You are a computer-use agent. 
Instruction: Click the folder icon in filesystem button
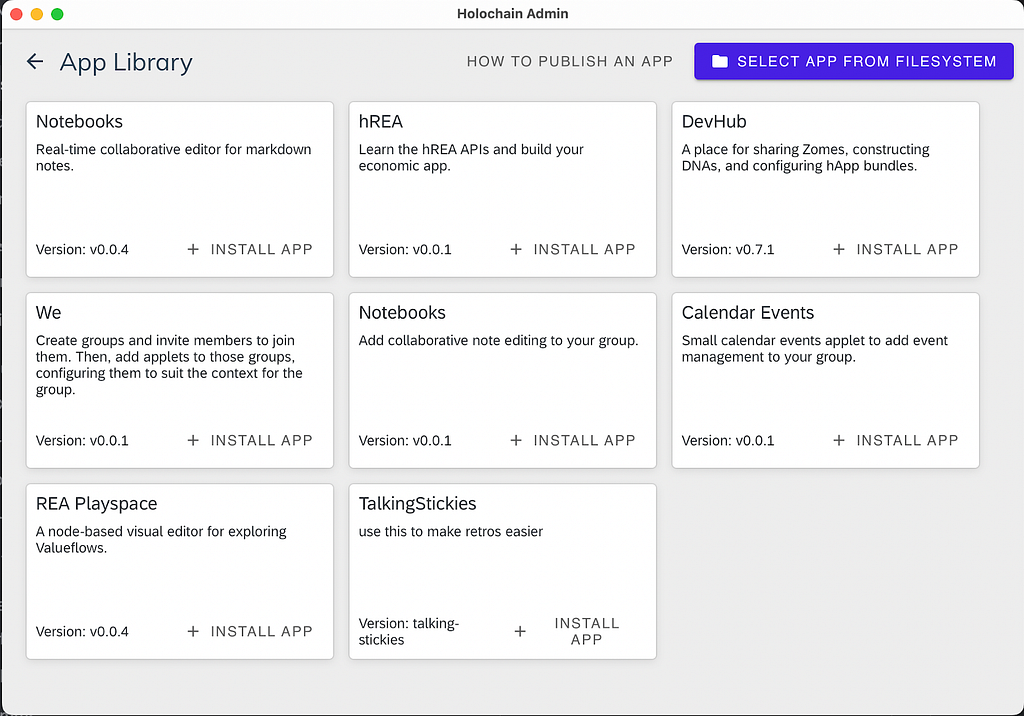(719, 61)
